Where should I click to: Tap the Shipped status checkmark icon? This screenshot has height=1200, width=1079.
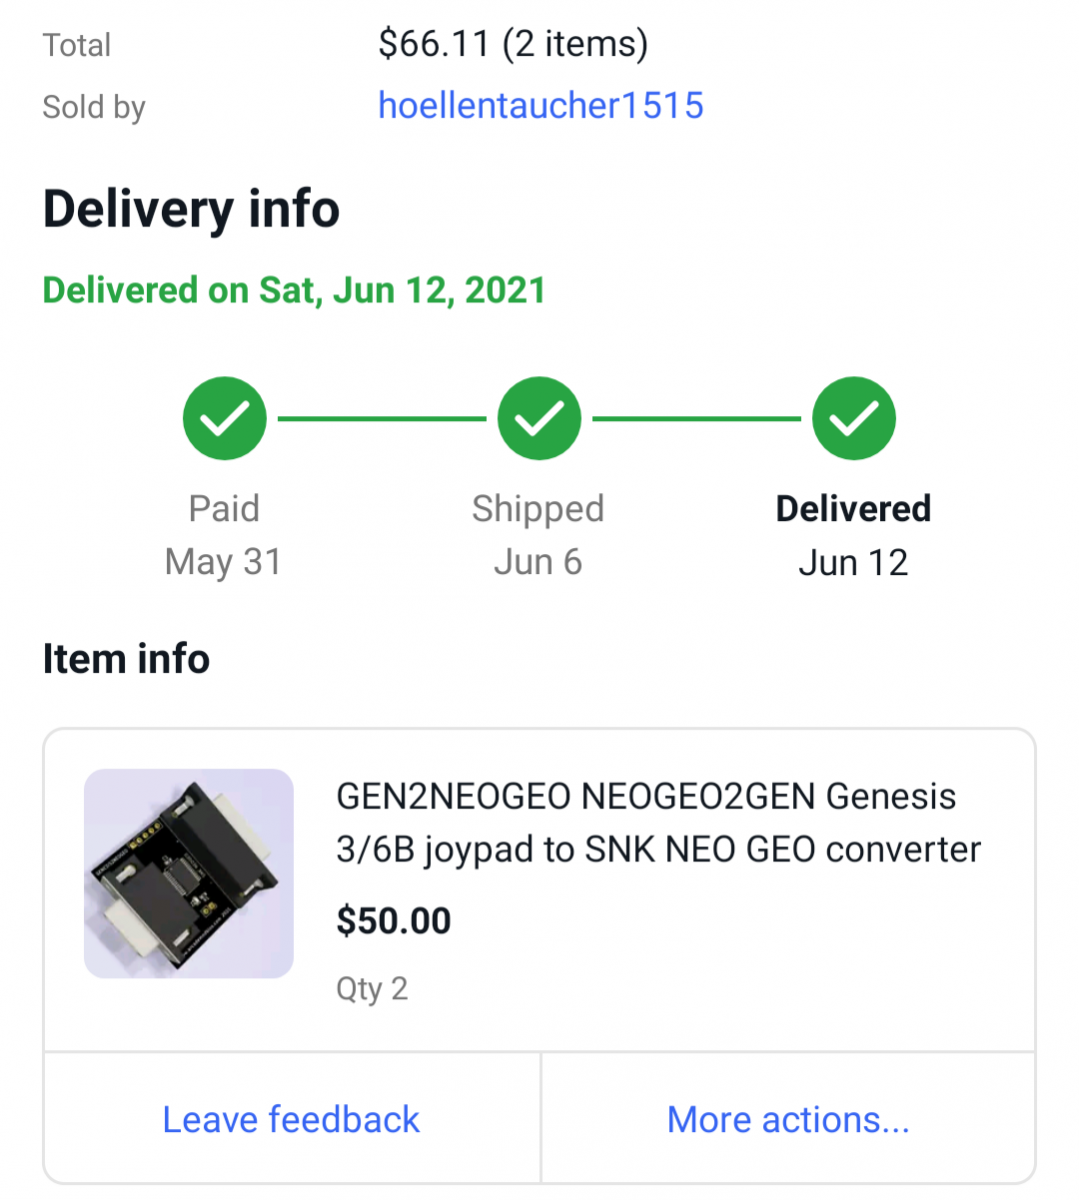pyautogui.click(x=539, y=418)
